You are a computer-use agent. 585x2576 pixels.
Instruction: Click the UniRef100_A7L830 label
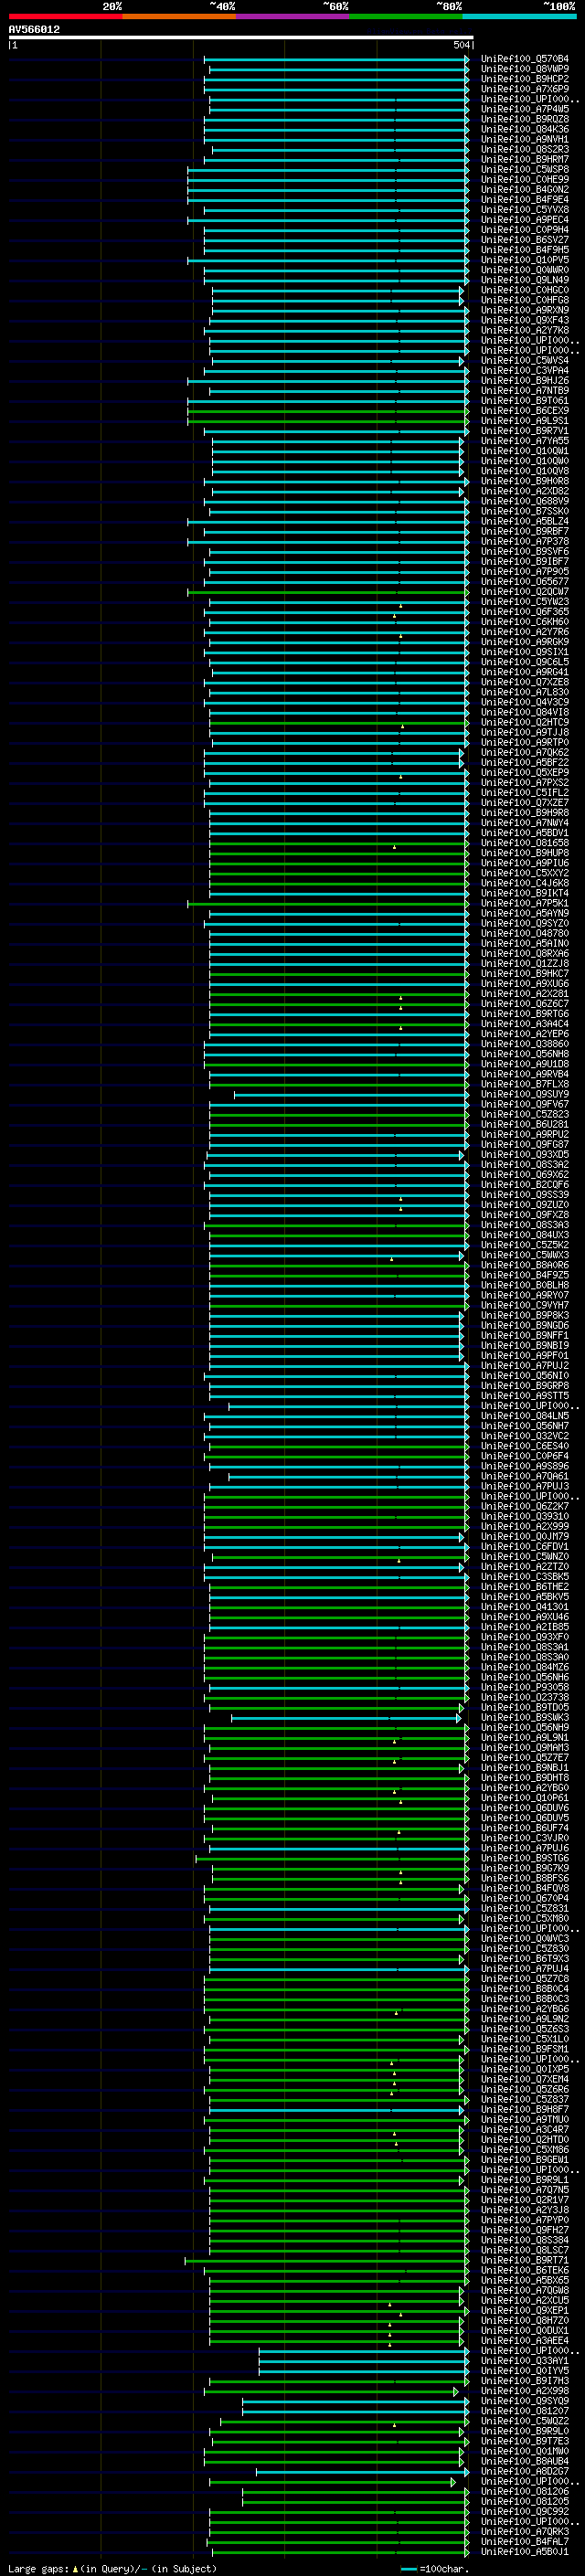tap(525, 692)
